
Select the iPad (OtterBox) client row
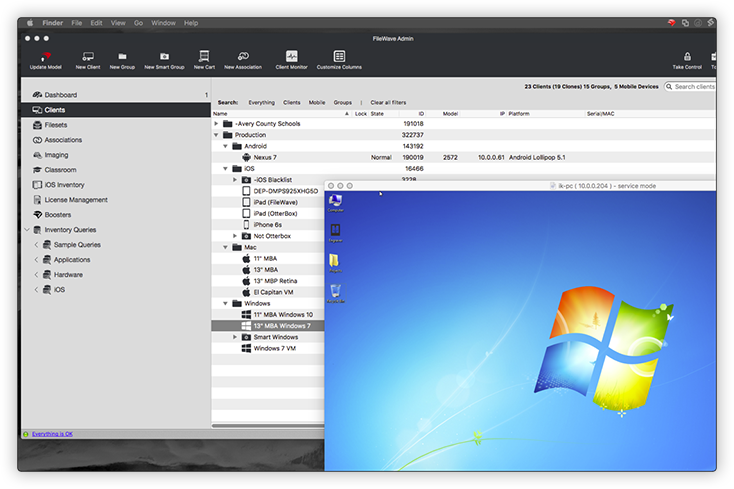268,213
